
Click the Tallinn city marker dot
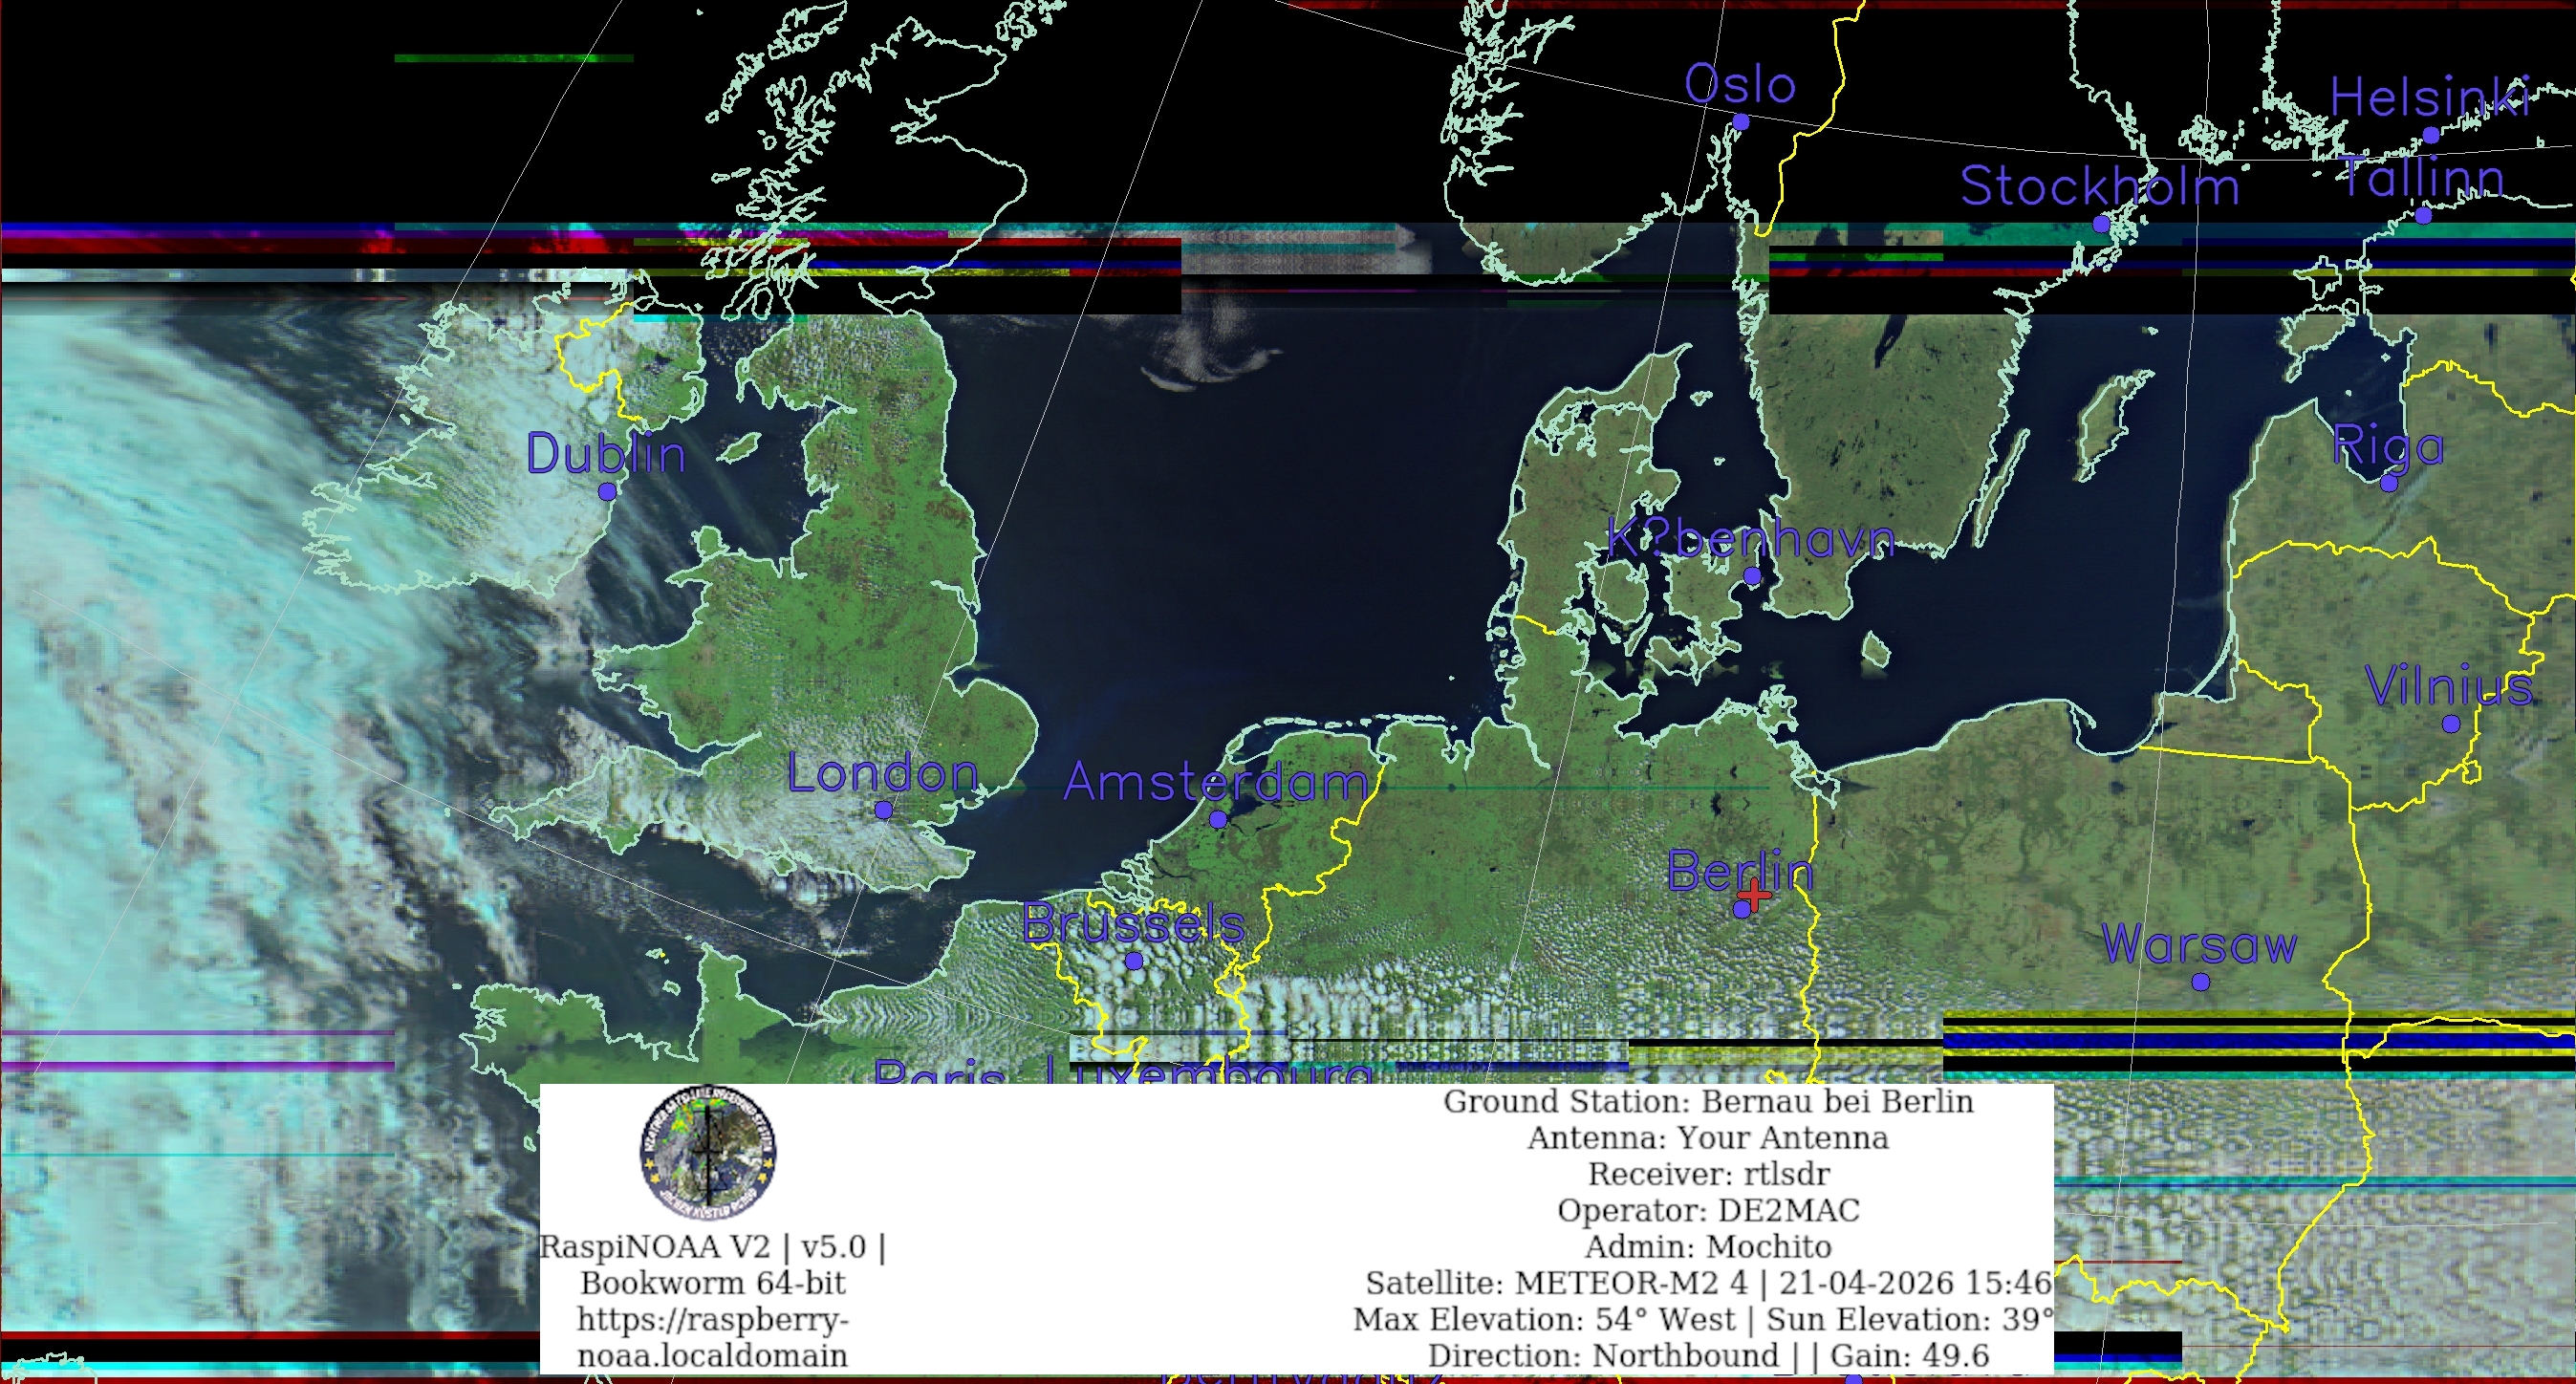(2423, 215)
